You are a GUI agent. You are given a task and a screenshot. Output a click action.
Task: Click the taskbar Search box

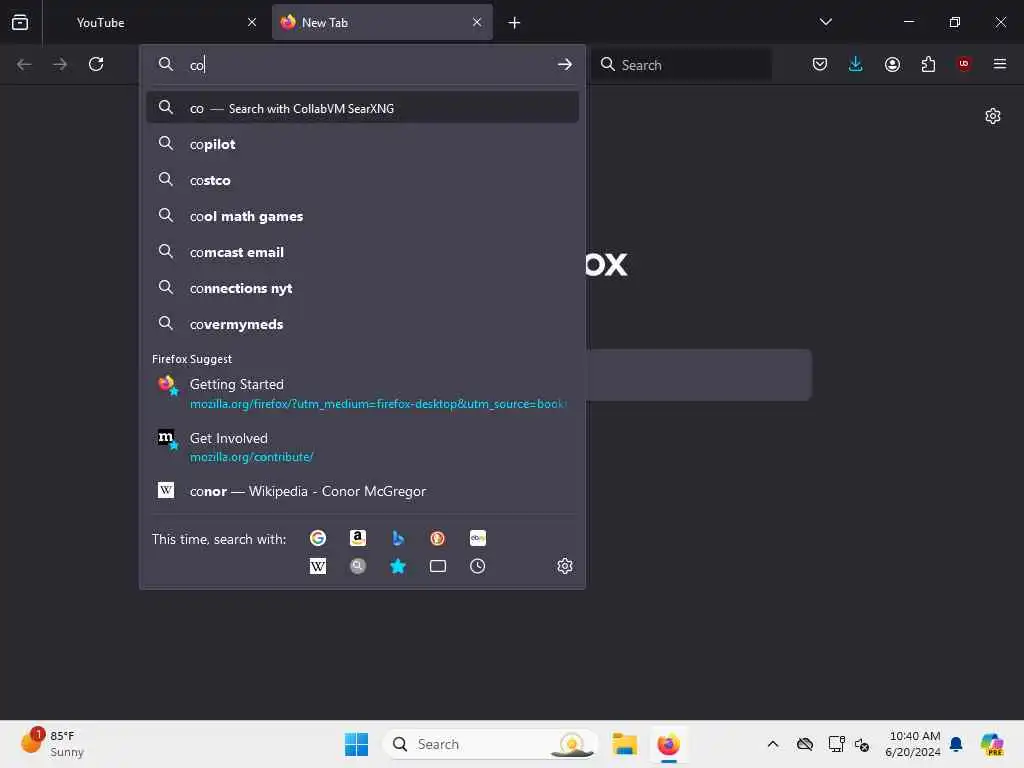tap(490, 744)
